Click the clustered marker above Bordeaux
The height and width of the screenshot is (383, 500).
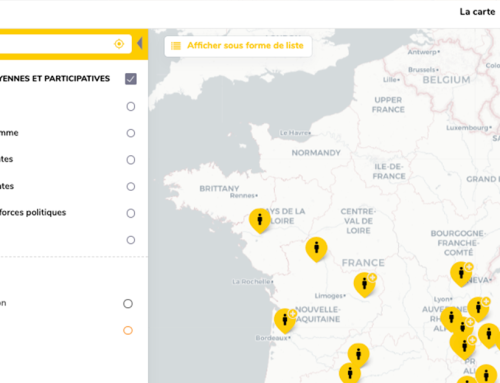click(x=285, y=320)
